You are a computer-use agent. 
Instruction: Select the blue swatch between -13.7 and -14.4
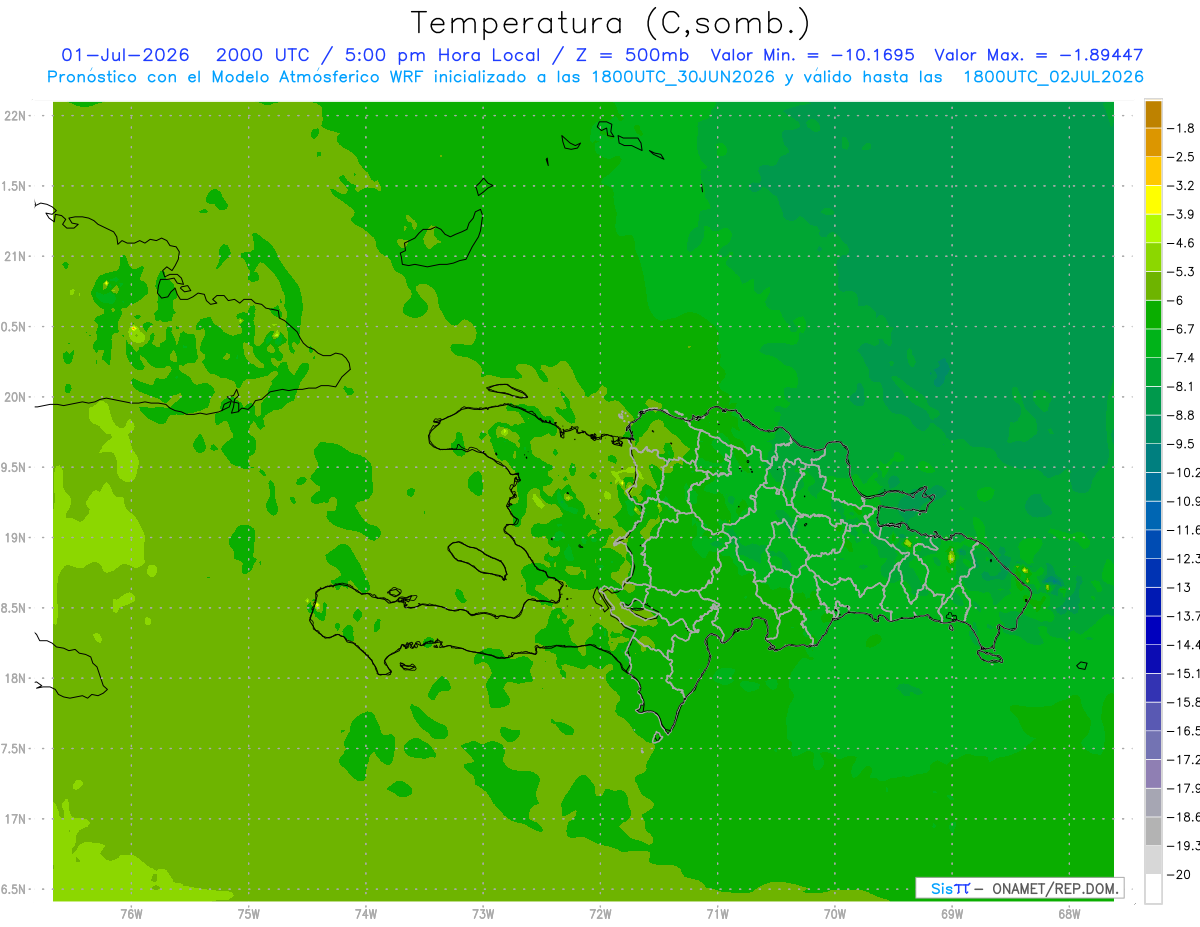point(1153,630)
